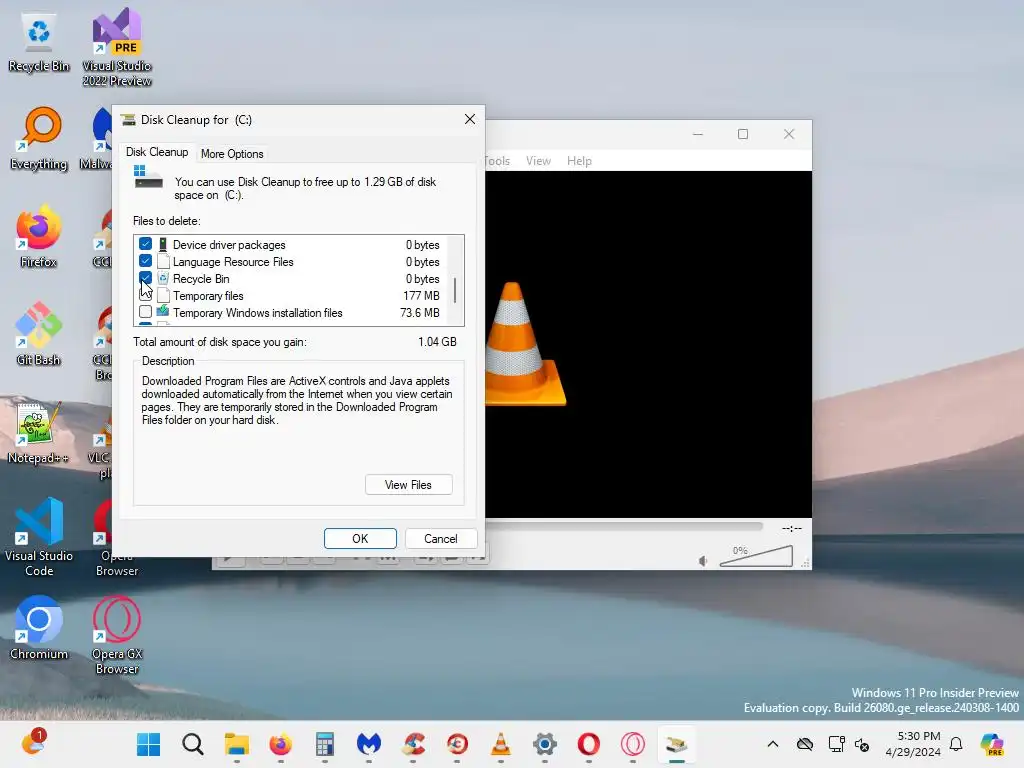The width and height of the screenshot is (1024, 768).
Task: Open Settings gear in the taskbar
Action: 545,744
